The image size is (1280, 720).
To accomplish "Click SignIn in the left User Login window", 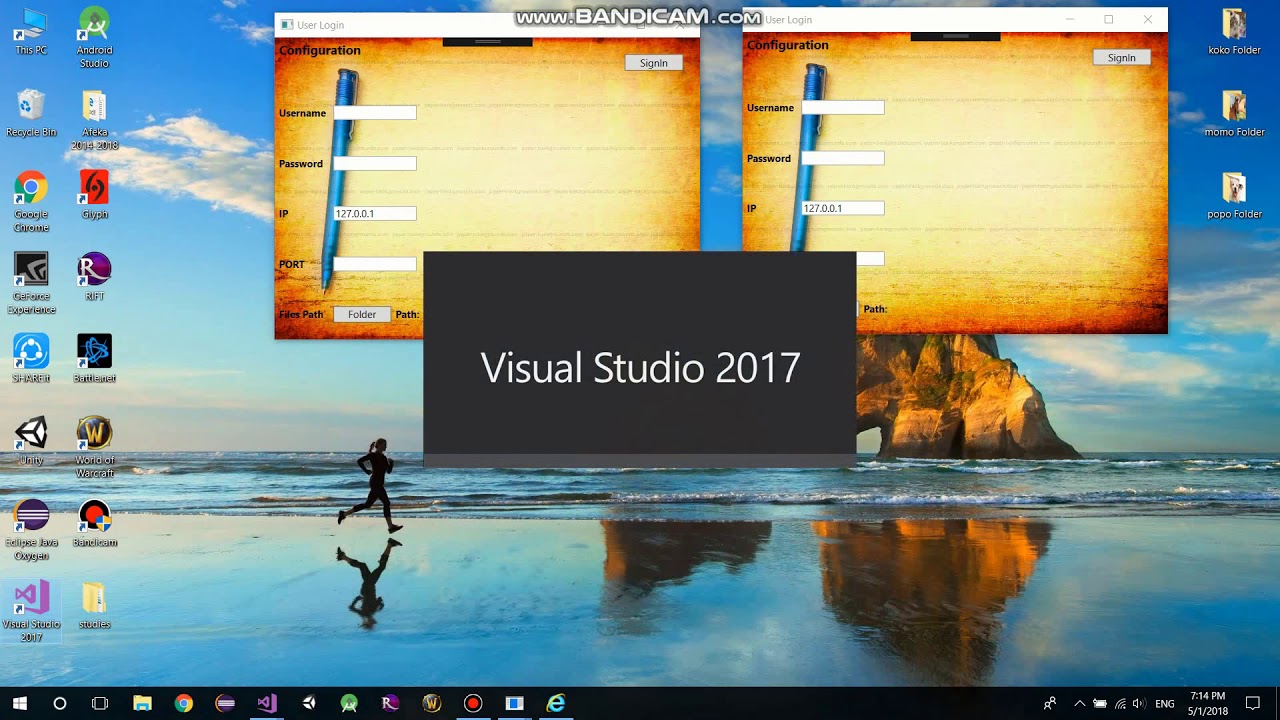I will coord(654,63).
